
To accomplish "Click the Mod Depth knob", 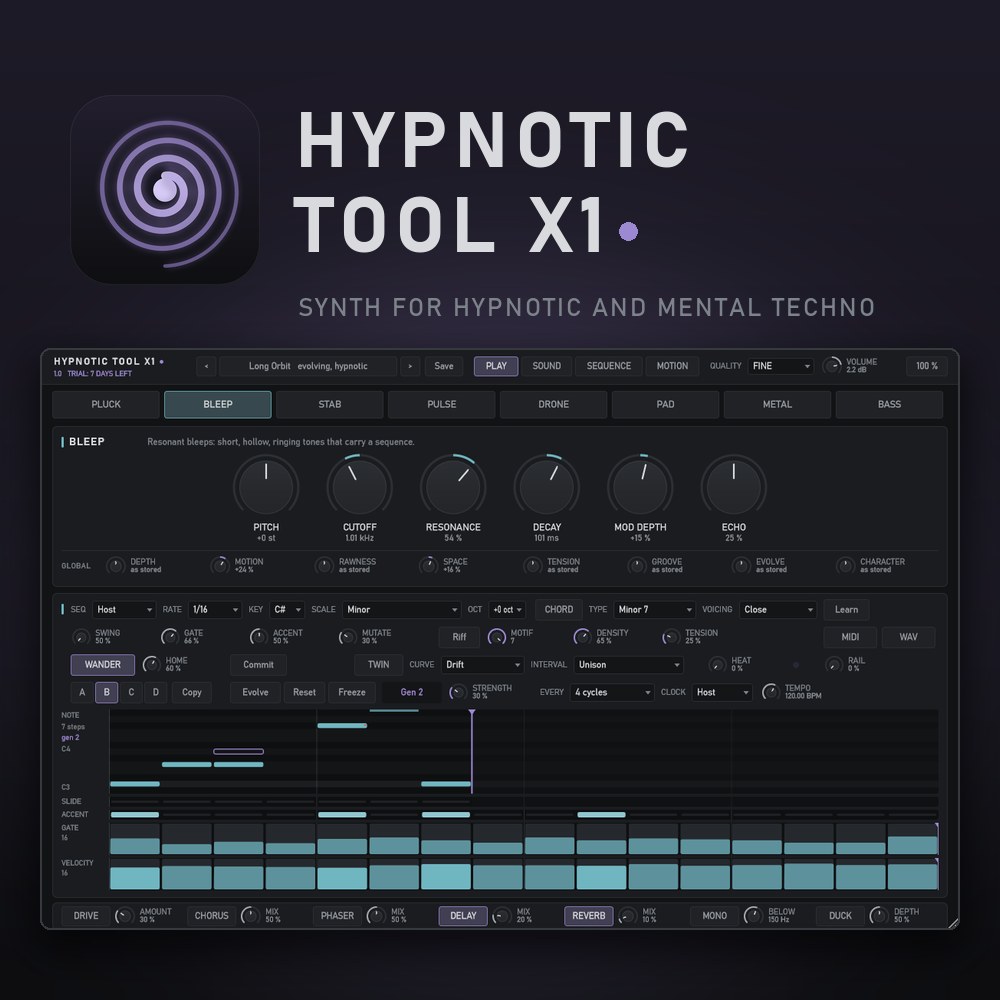I will point(640,487).
